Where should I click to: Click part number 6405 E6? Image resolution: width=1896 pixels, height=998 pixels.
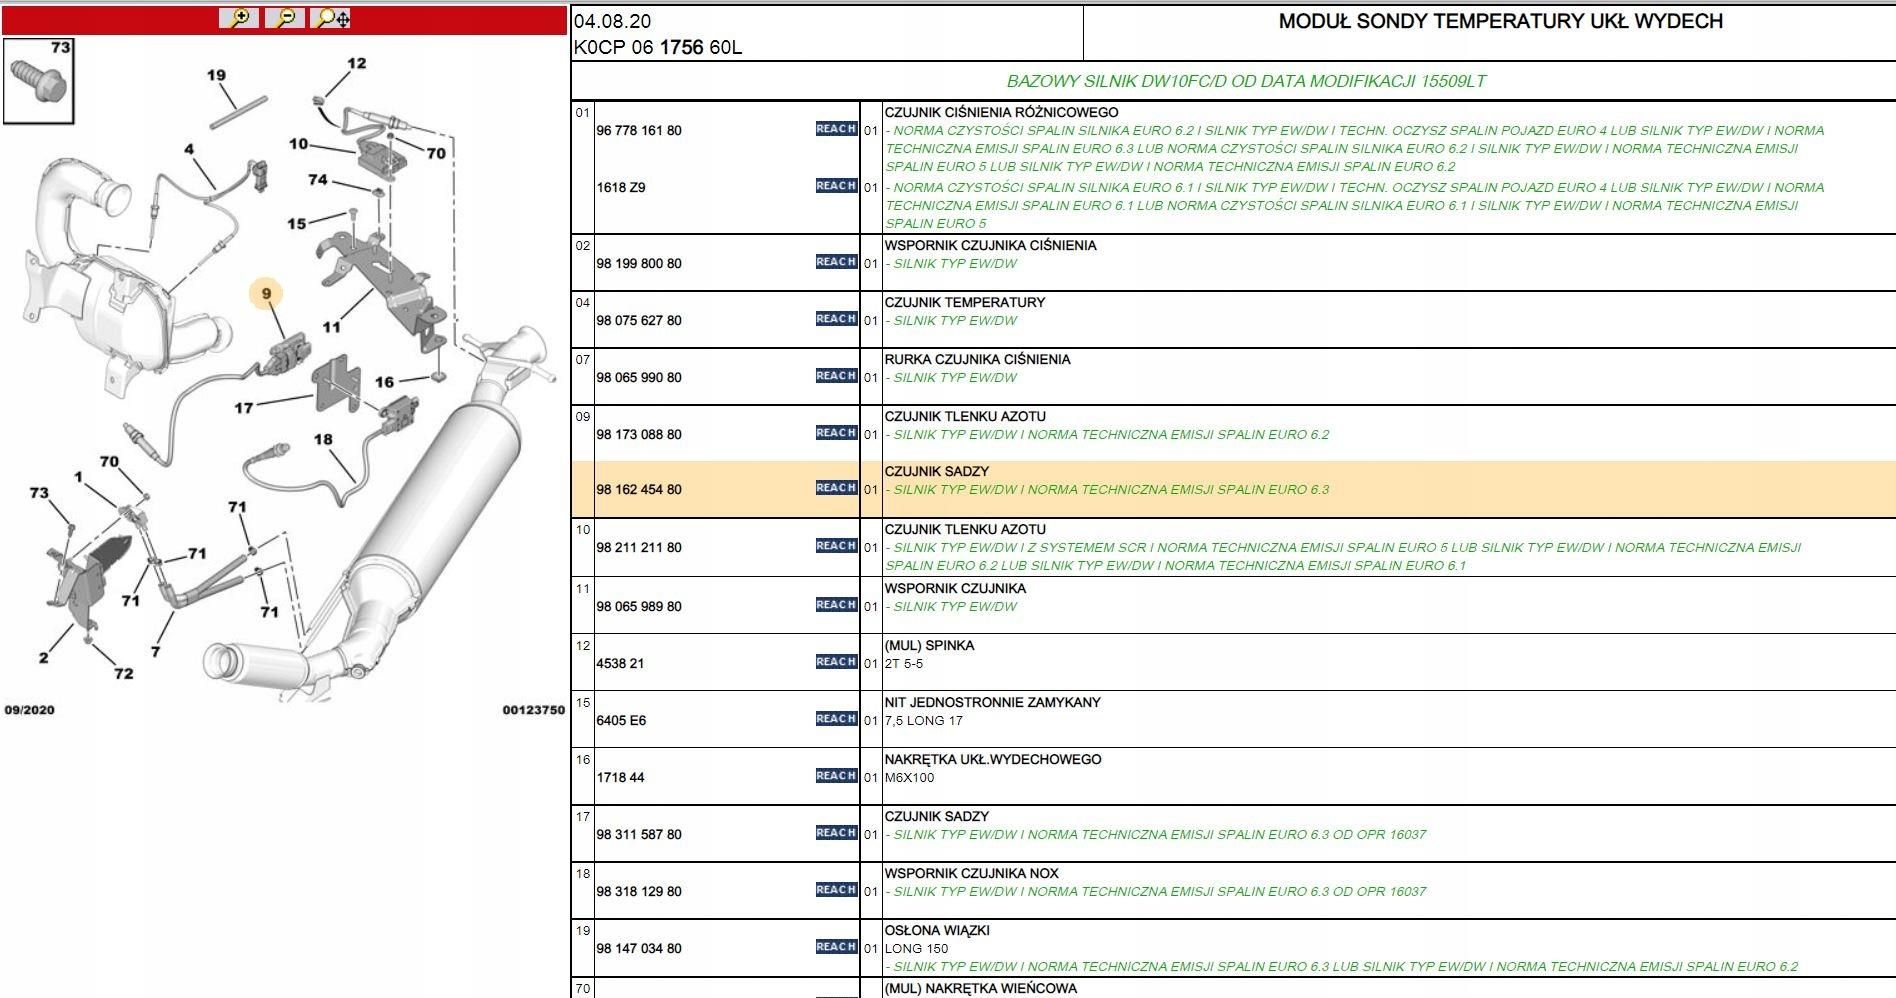(621, 721)
